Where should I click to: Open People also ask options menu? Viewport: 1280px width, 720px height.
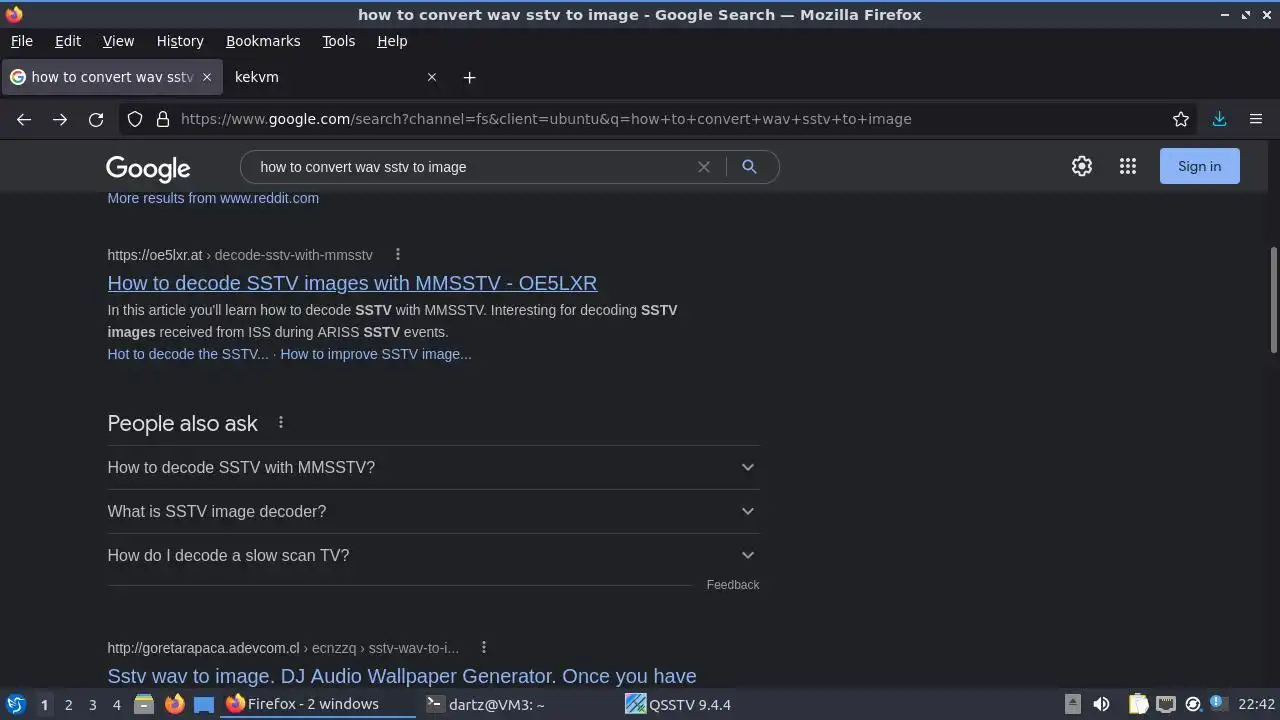click(281, 423)
